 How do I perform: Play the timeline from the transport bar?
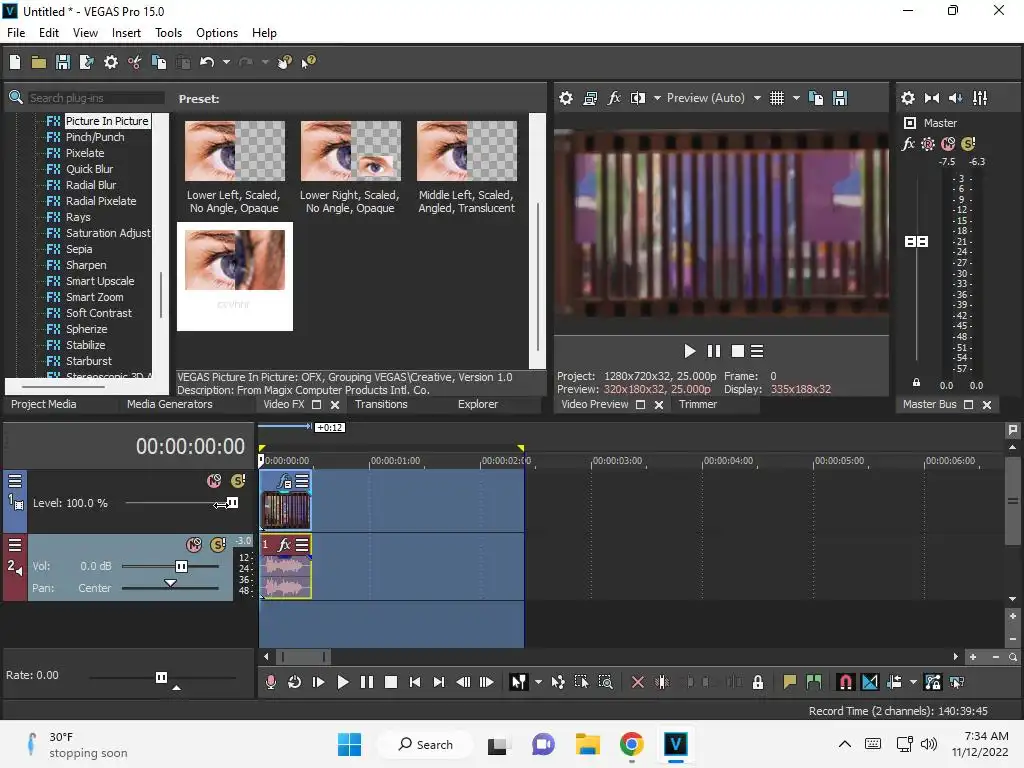coord(343,682)
